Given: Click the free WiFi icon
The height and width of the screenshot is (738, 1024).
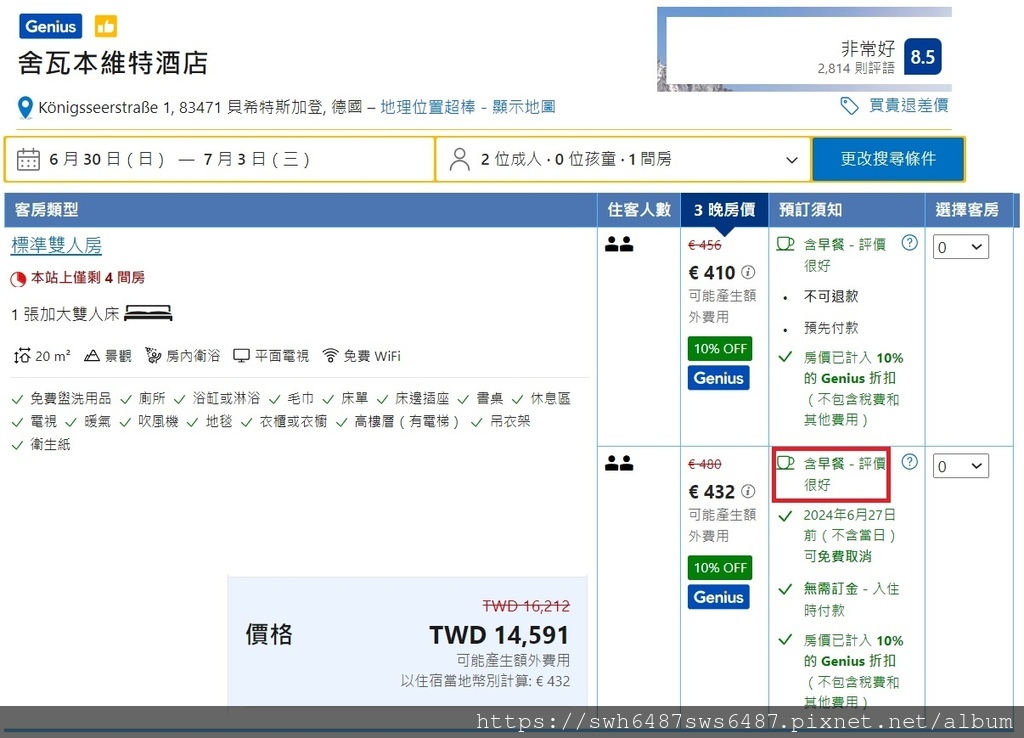Looking at the screenshot, I should [x=330, y=355].
